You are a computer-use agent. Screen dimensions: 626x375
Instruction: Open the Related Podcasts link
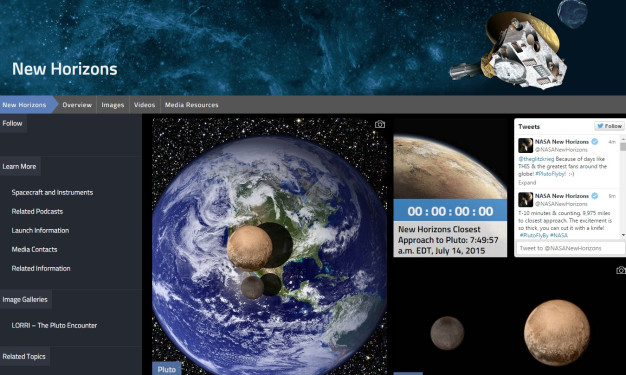tap(37, 211)
